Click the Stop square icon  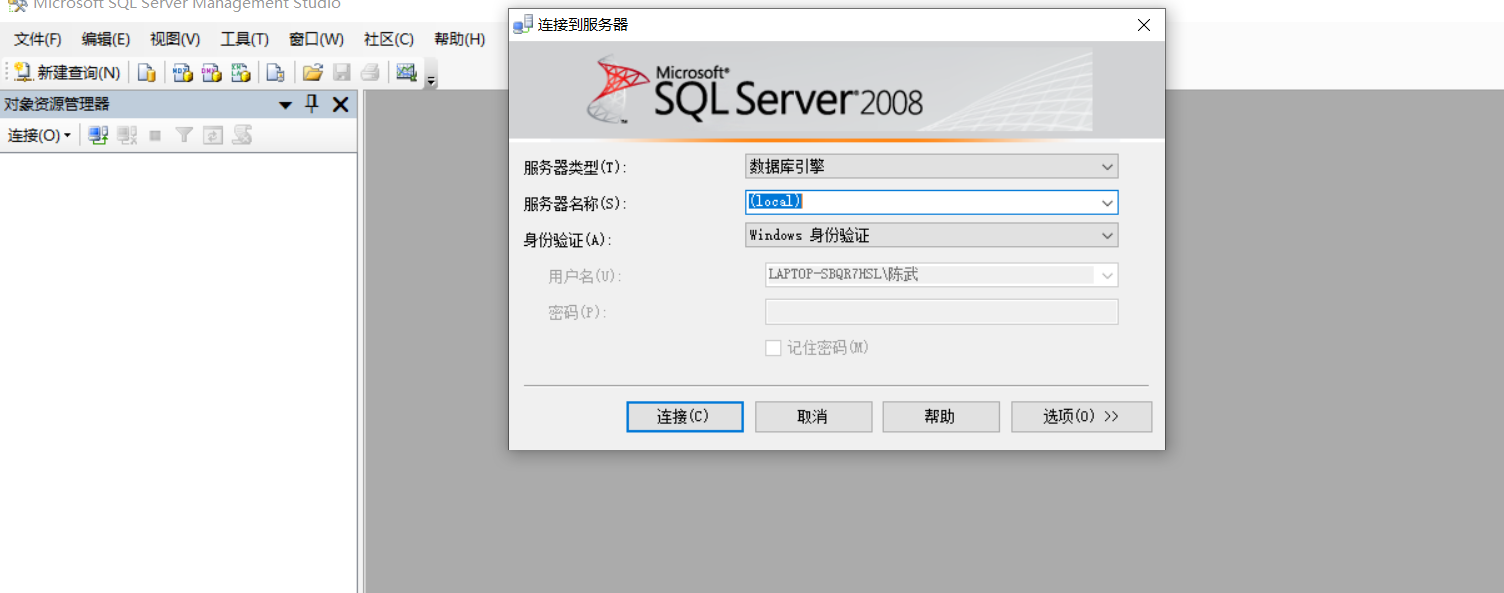pyautogui.click(x=155, y=135)
